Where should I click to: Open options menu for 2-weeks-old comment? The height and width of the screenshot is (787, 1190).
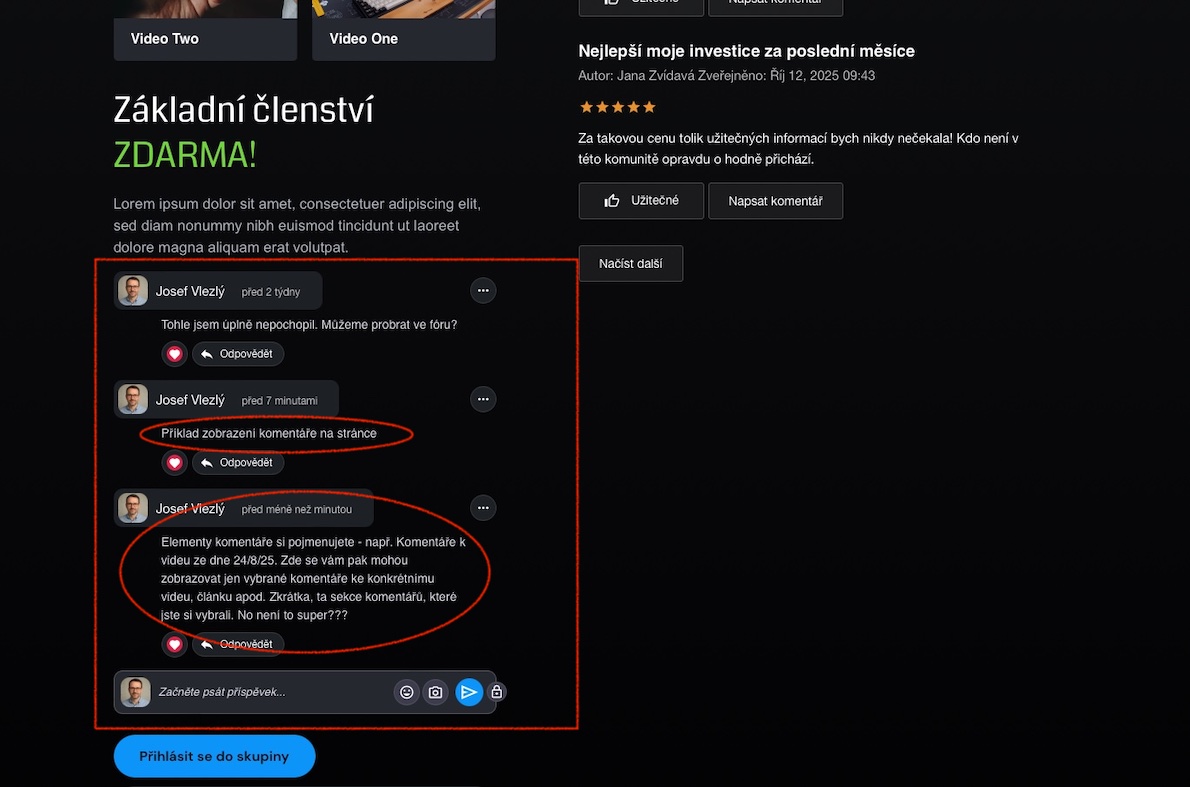483,291
